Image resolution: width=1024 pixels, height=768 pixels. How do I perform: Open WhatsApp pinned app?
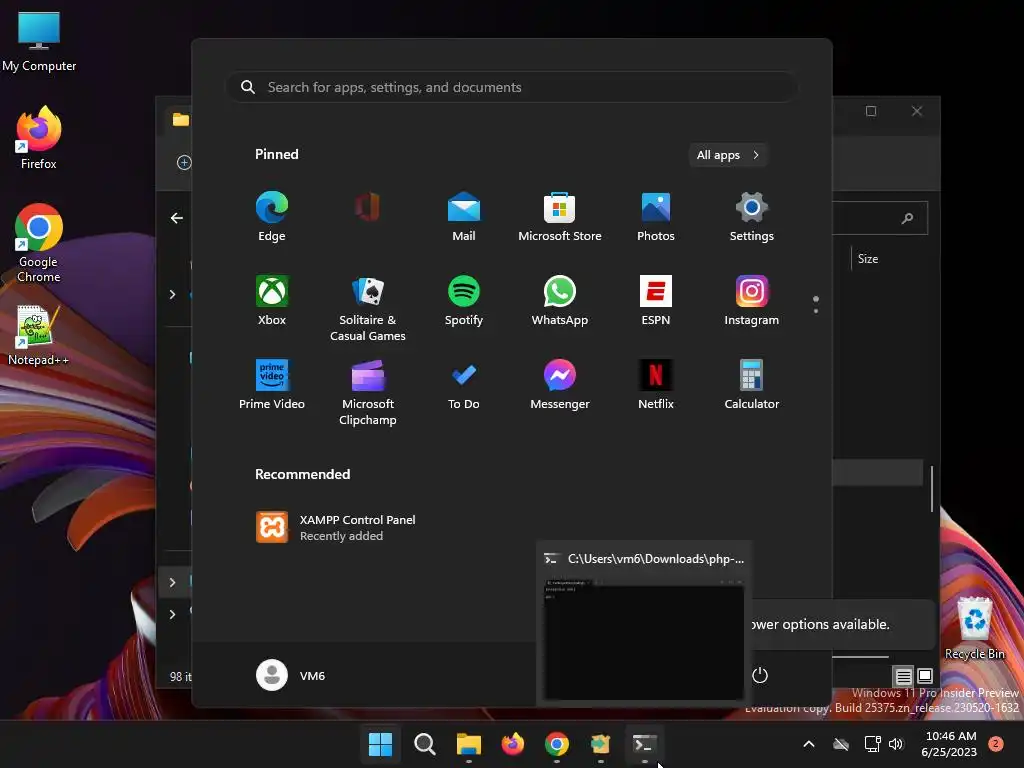[560, 300]
